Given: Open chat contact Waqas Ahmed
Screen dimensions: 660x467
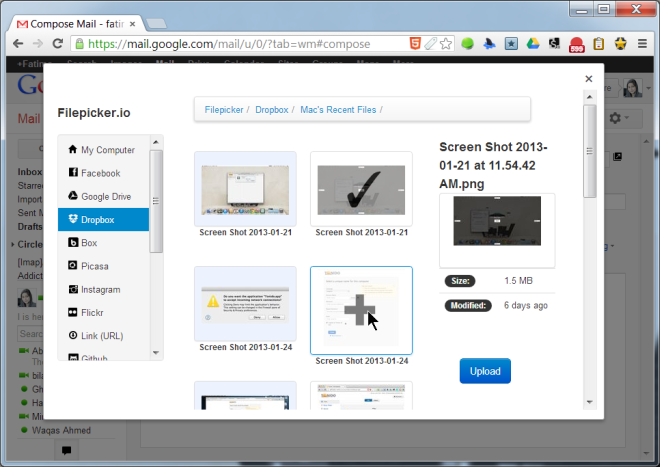Looking at the screenshot, I should click(x=61, y=430).
